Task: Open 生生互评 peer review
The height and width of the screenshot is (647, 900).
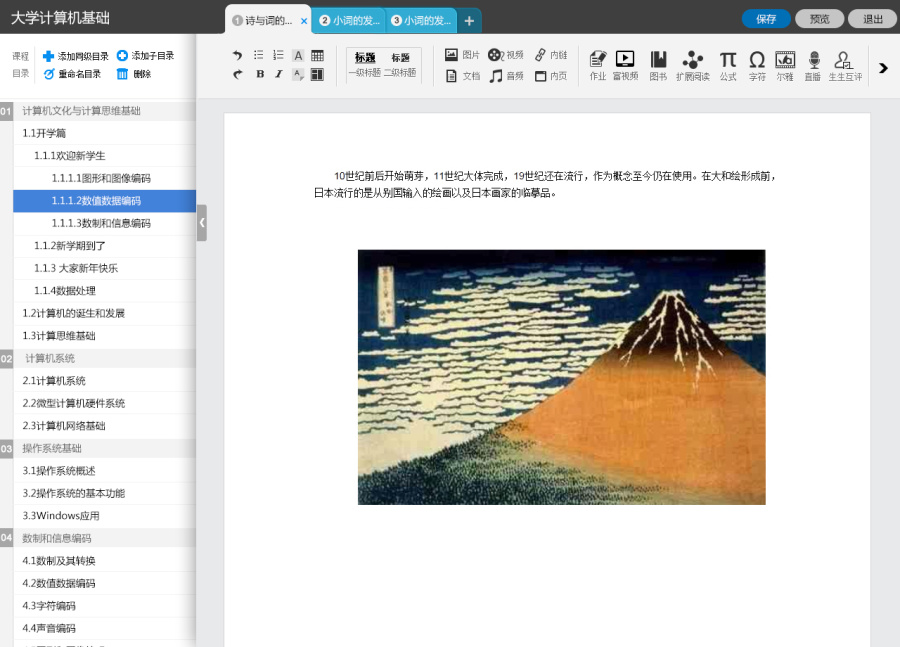Action: click(x=845, y=65)
